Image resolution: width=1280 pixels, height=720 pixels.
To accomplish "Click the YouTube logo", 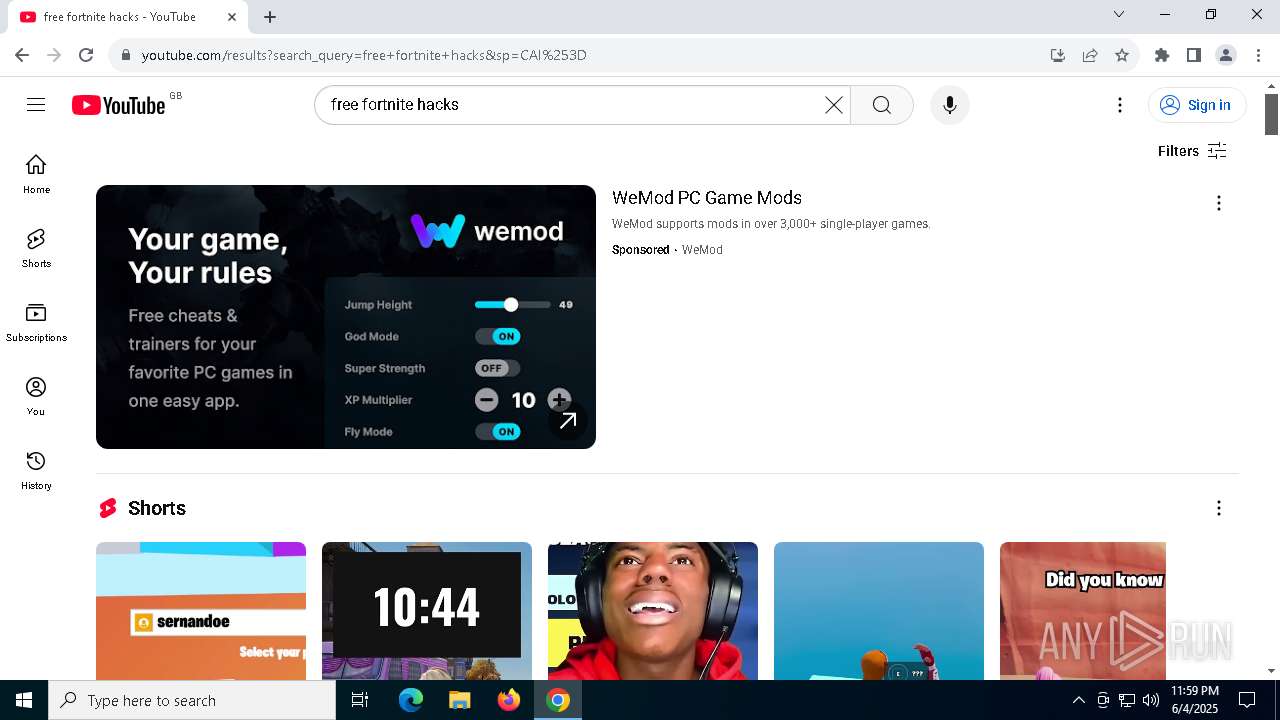I will pos(119,105).
